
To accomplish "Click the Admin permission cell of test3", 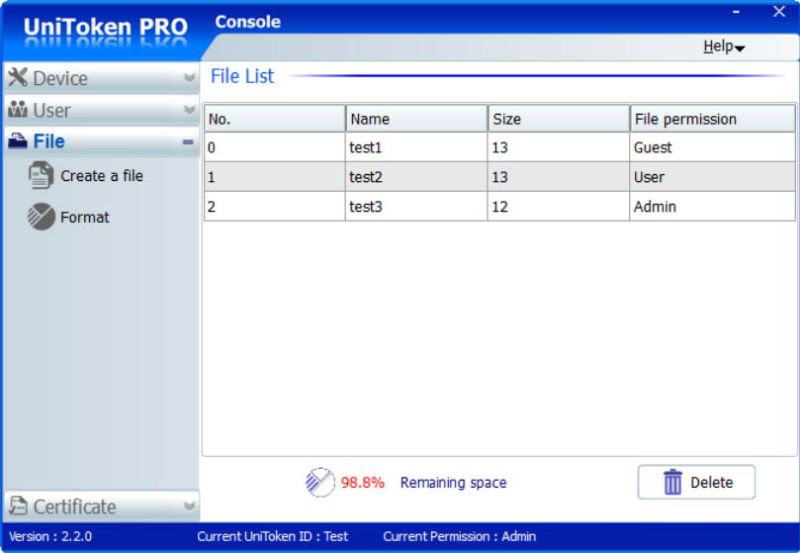I will (713, 207).
